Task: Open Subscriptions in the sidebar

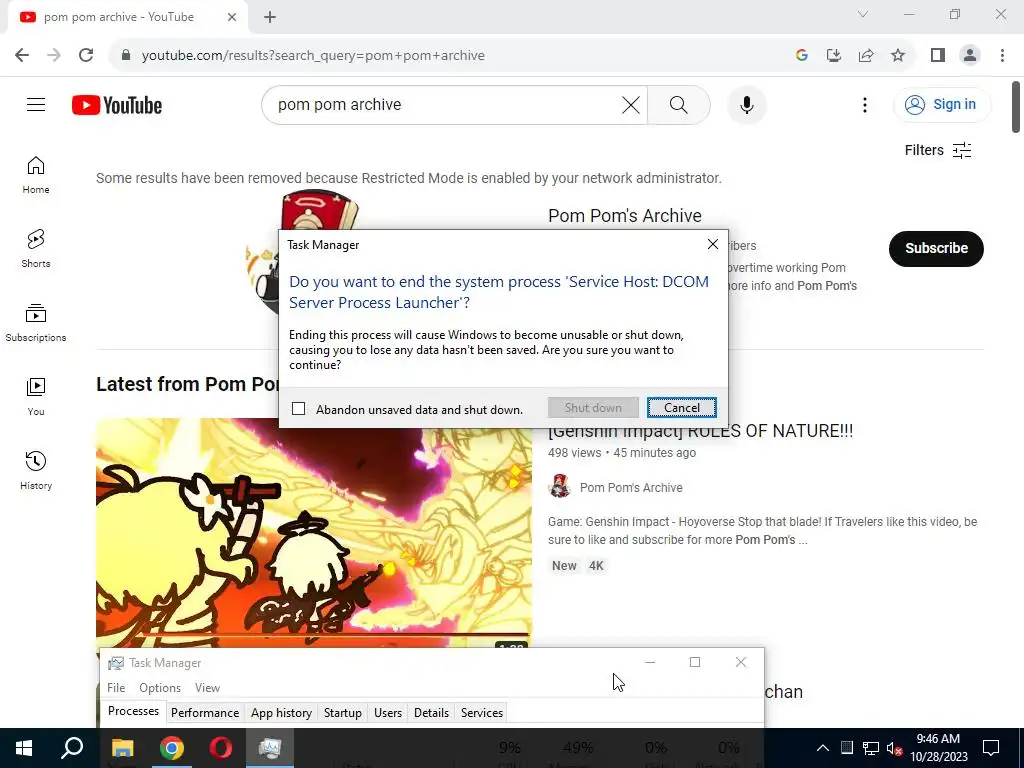Action: (36, 323)
